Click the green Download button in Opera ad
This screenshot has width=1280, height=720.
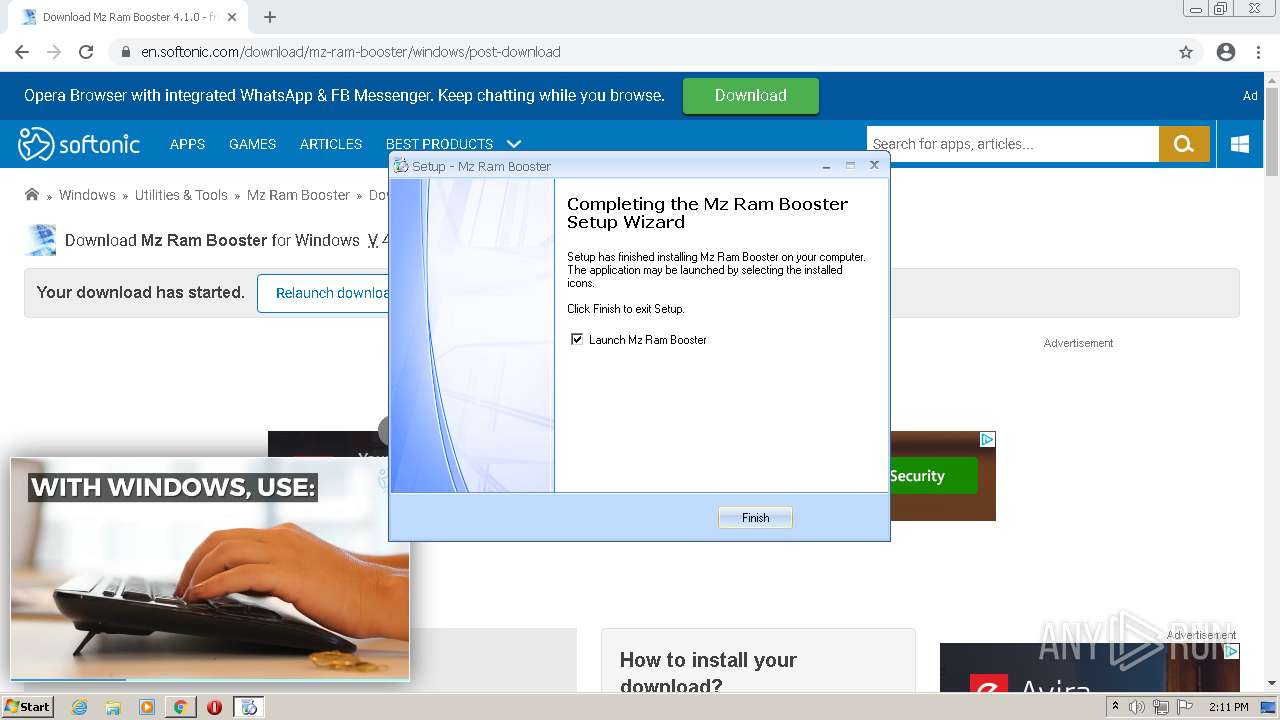750,95
